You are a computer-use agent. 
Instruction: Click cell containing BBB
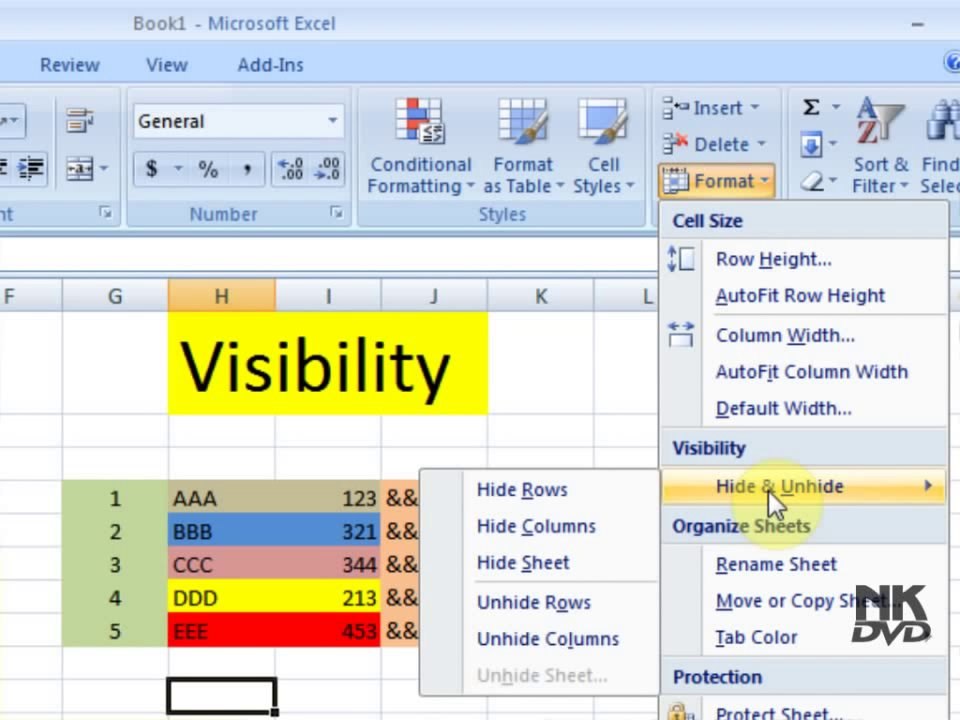pyautogui.click(x=222, y=531)
